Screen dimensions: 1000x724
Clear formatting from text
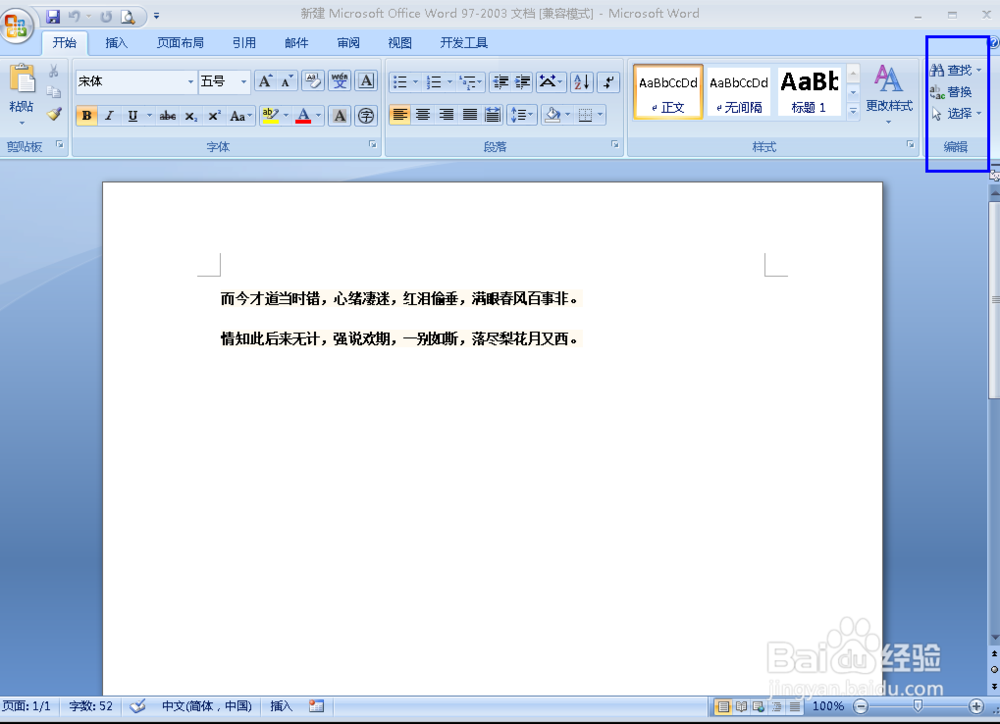[x=312, y=81]
